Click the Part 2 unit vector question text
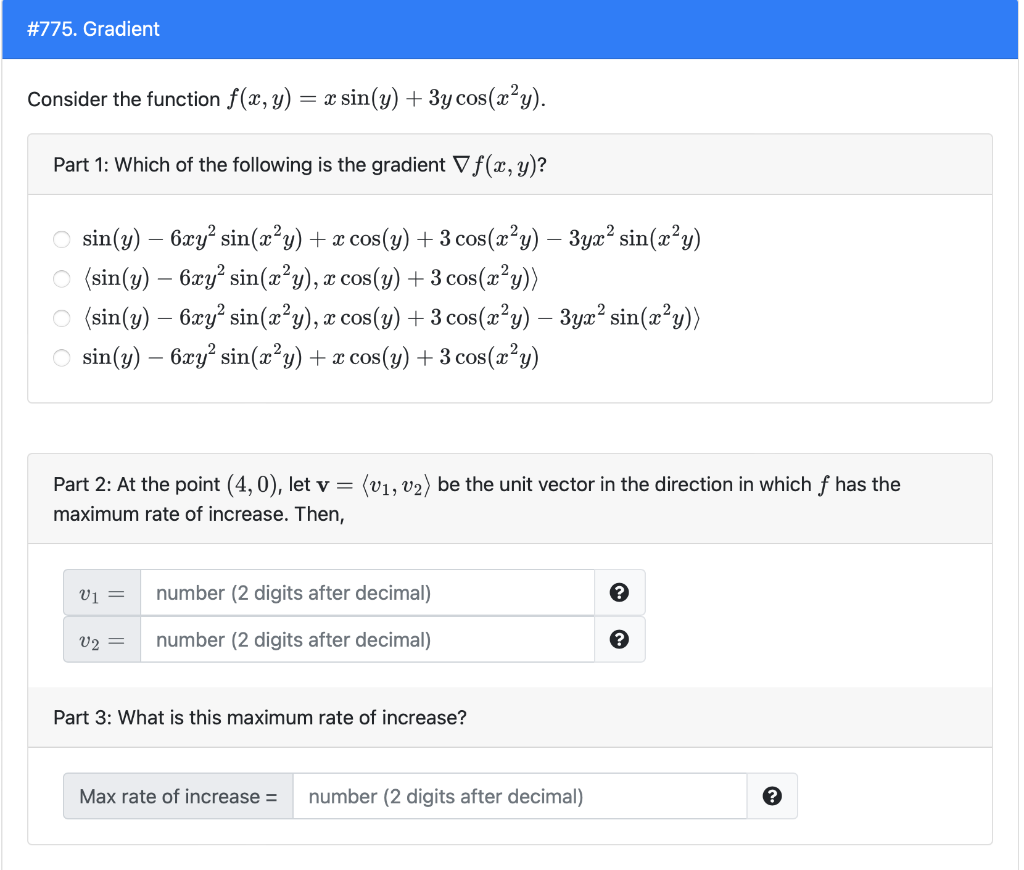The image size is (1024, 870). pos(477,499)
